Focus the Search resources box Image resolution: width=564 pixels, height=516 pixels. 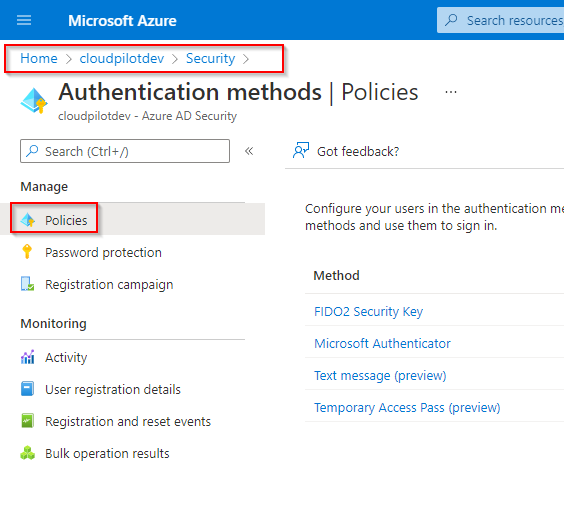coord(500,20)
